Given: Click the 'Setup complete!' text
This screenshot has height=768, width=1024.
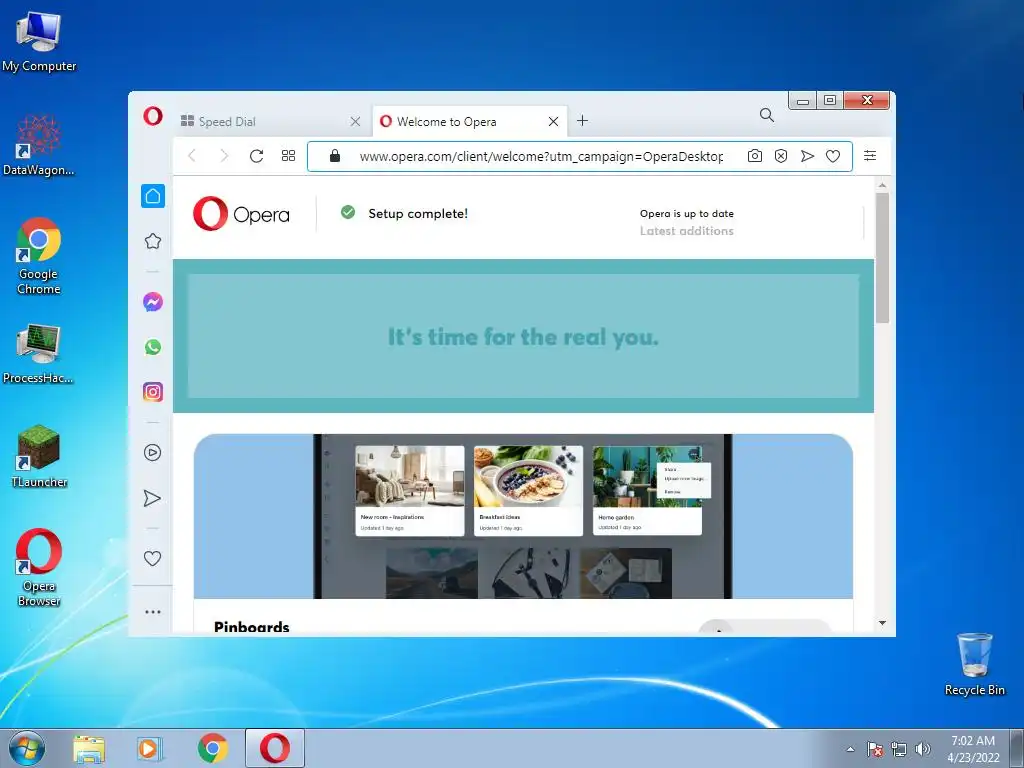Looking at the screenshot, I should (418, 214).
